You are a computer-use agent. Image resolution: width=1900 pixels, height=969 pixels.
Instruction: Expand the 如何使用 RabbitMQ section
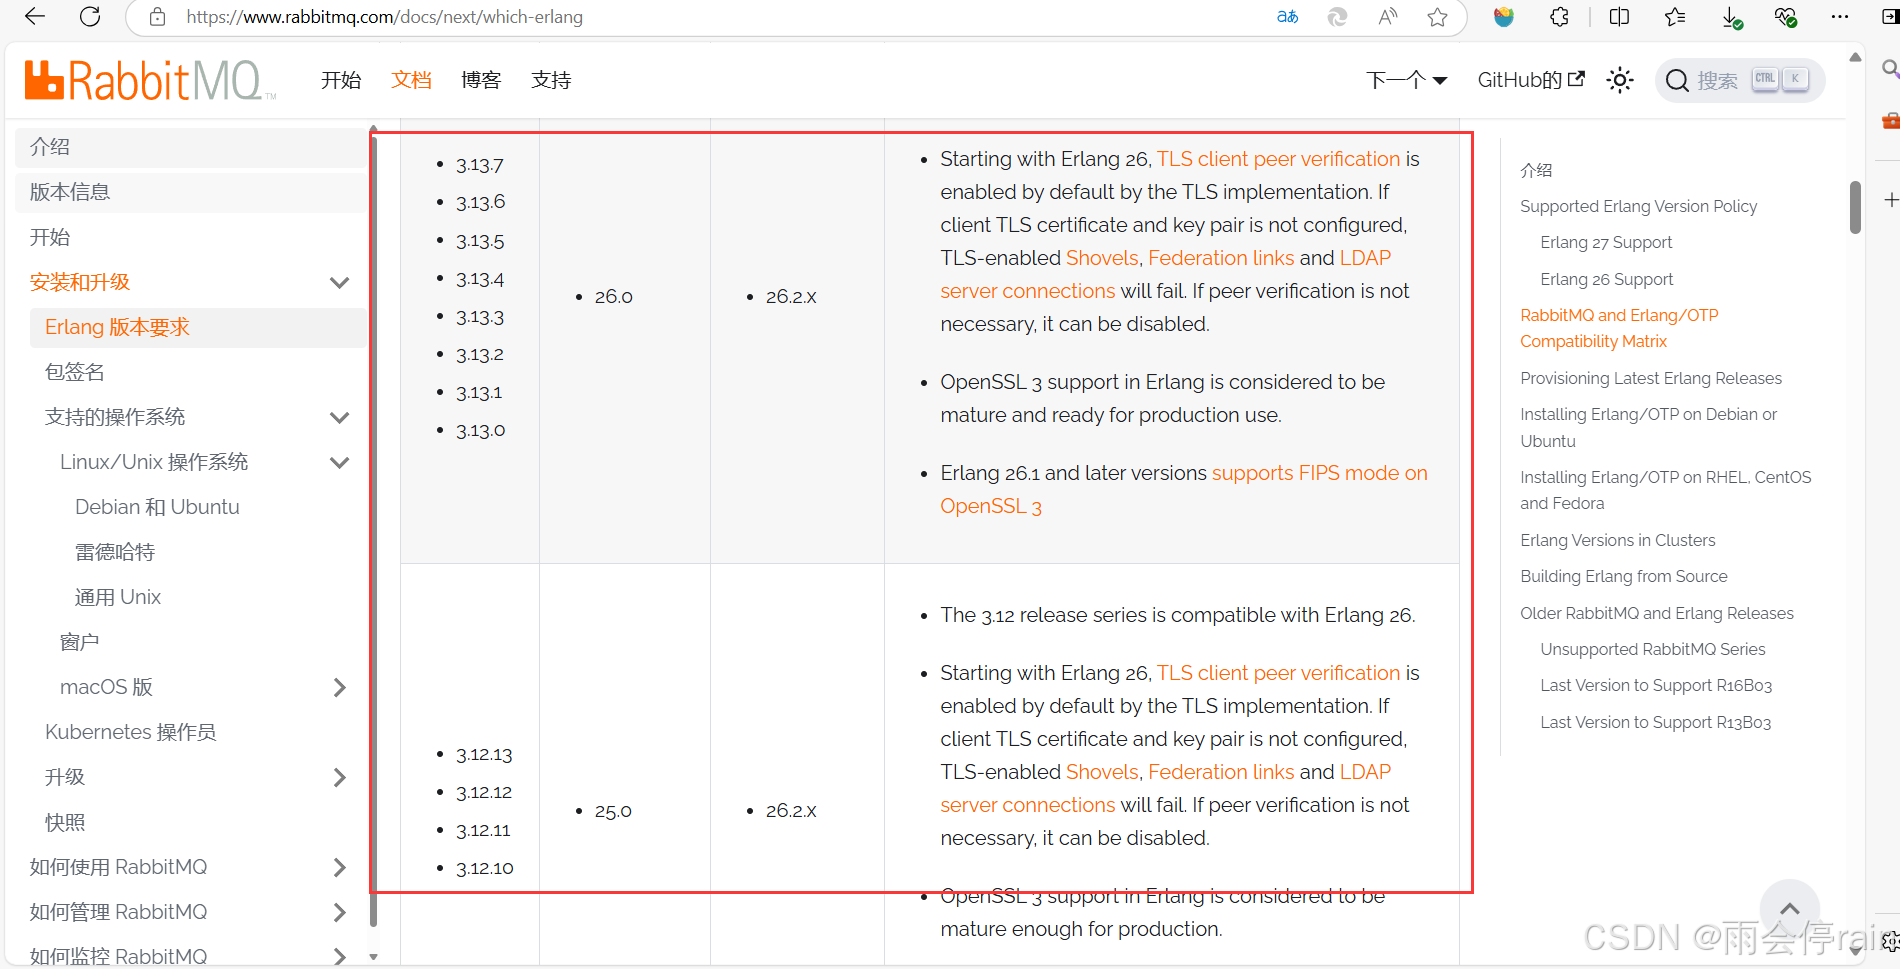[340, 868]
